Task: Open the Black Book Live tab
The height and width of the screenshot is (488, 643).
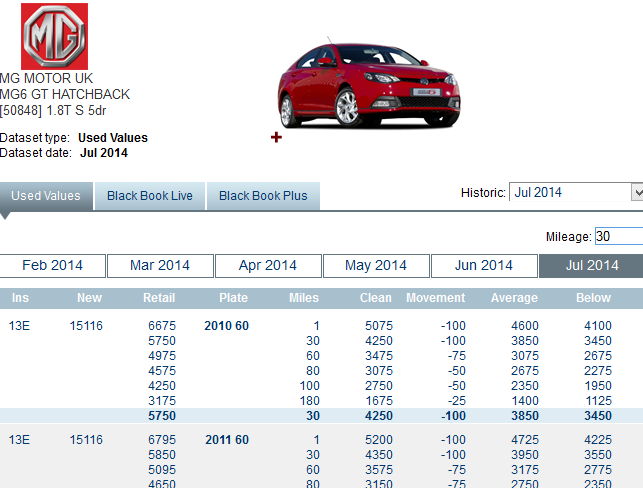Action: [150, 196]
